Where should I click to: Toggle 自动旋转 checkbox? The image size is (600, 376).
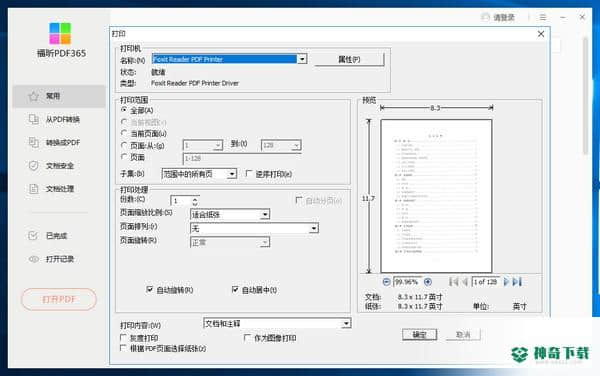pos(150,290)
